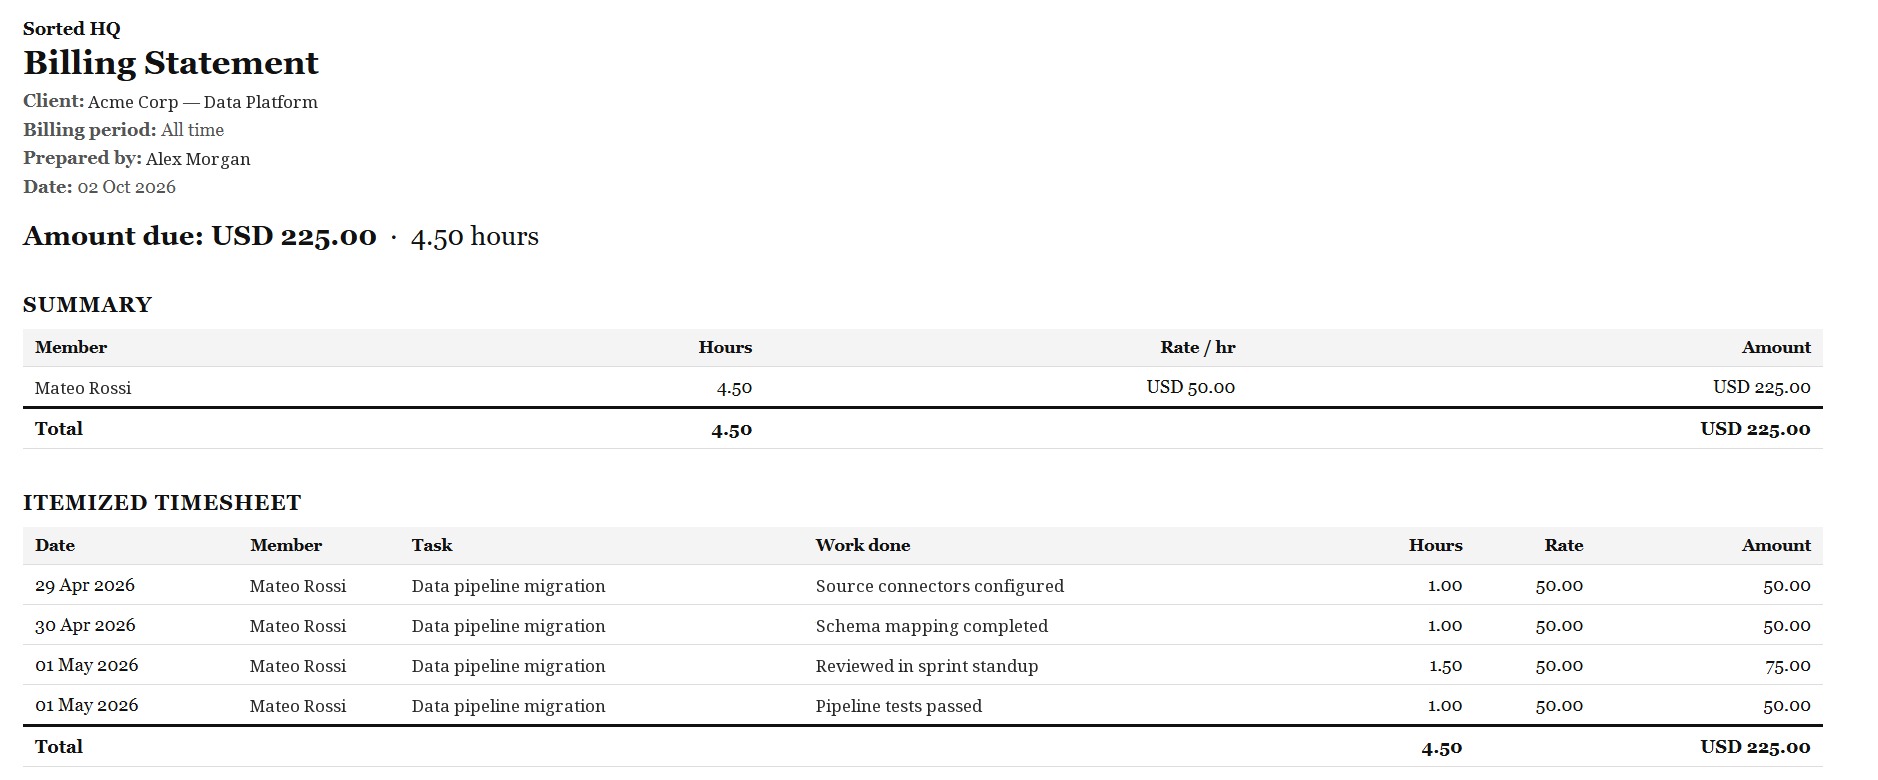Click the Summary table 'Member' column header
The image size is (1878, 780).
[x=71, y=348]
